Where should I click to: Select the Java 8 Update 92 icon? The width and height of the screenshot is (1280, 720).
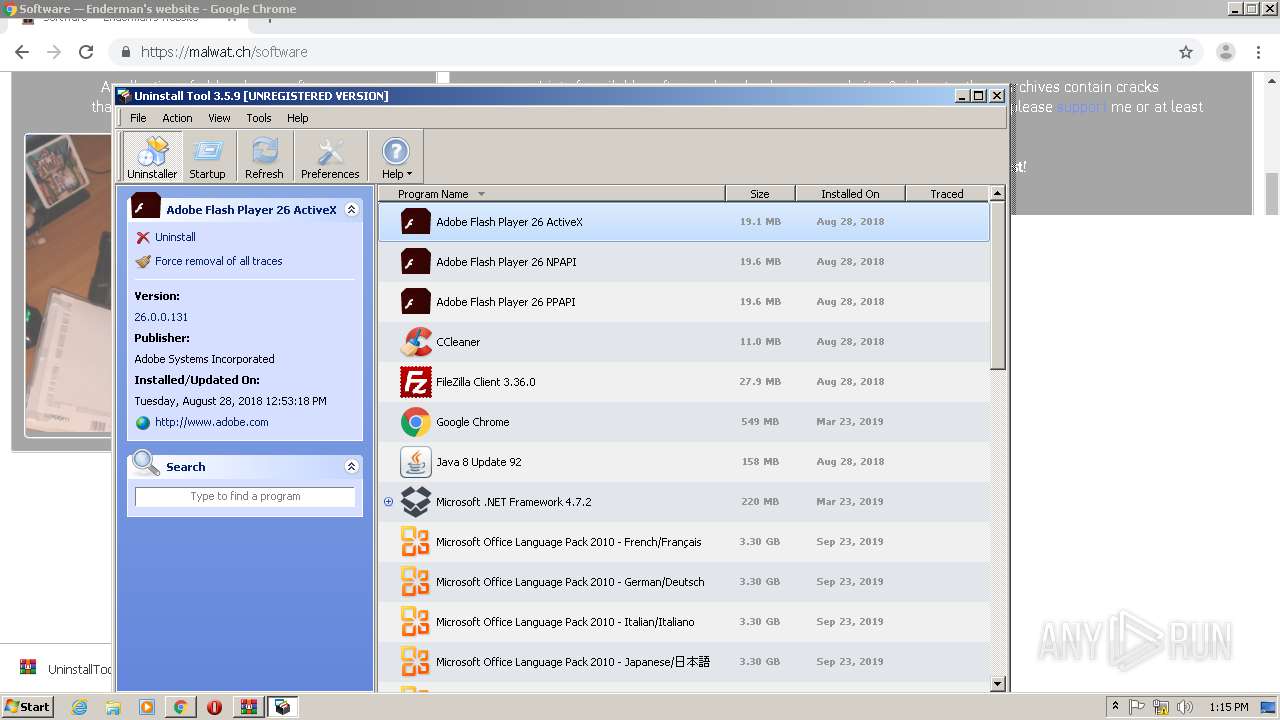point(415,462)
